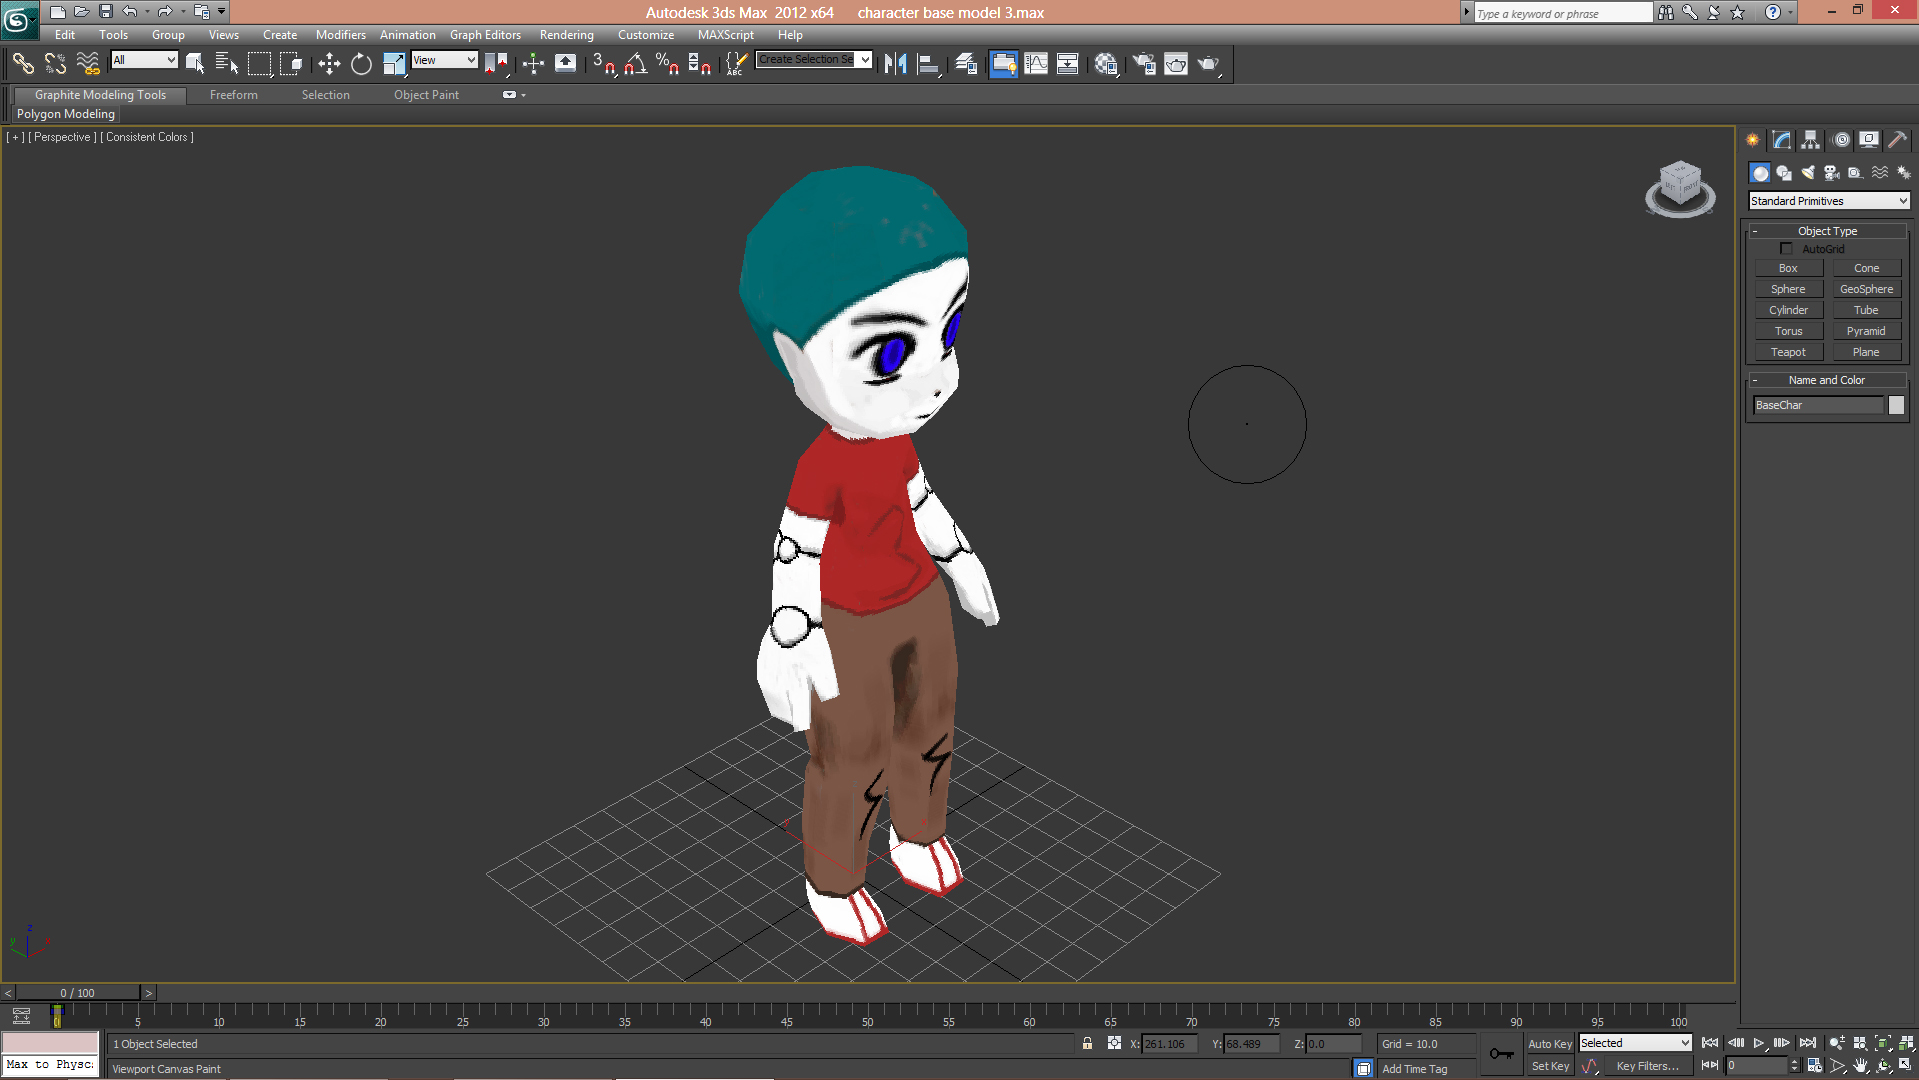Click the Align tool icon

click(x=928, y=64)
